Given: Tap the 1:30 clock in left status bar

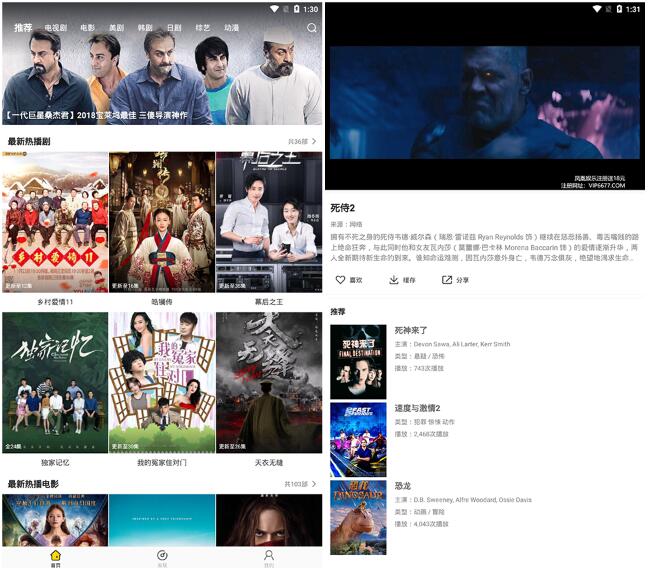Looking at the screenshot, I should point(311,9).
